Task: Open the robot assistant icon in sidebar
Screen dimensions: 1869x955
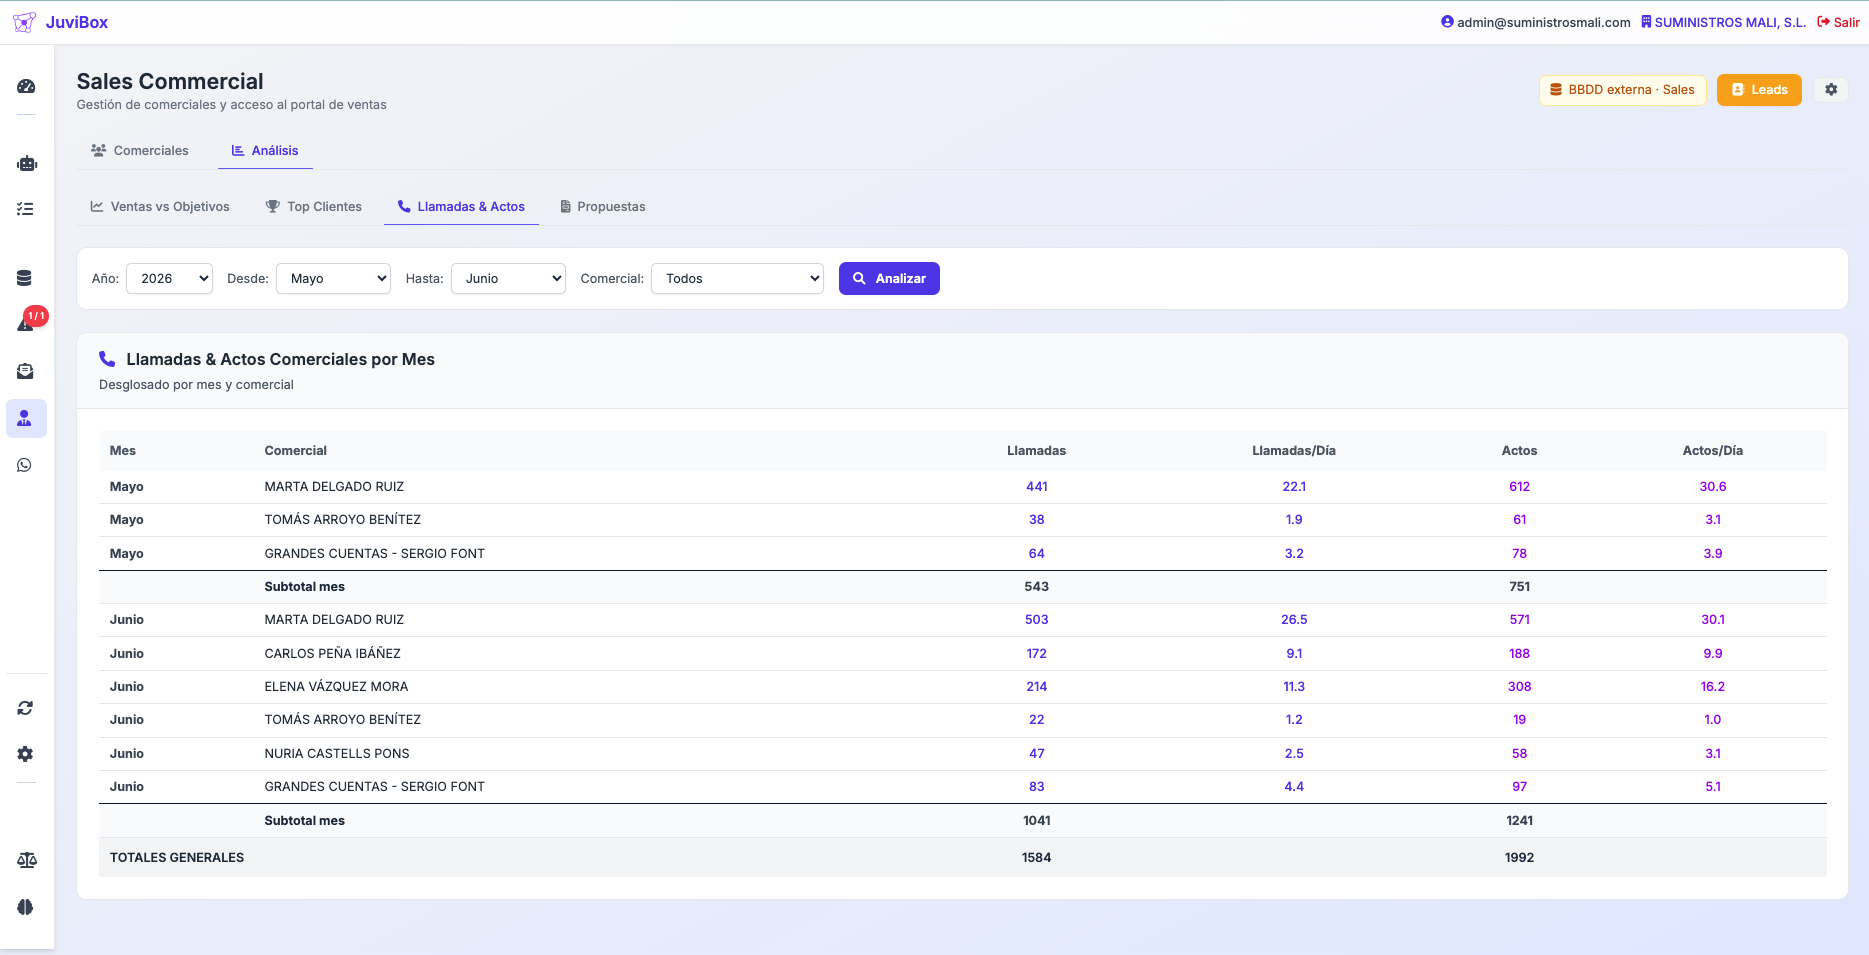Action: 26,163
